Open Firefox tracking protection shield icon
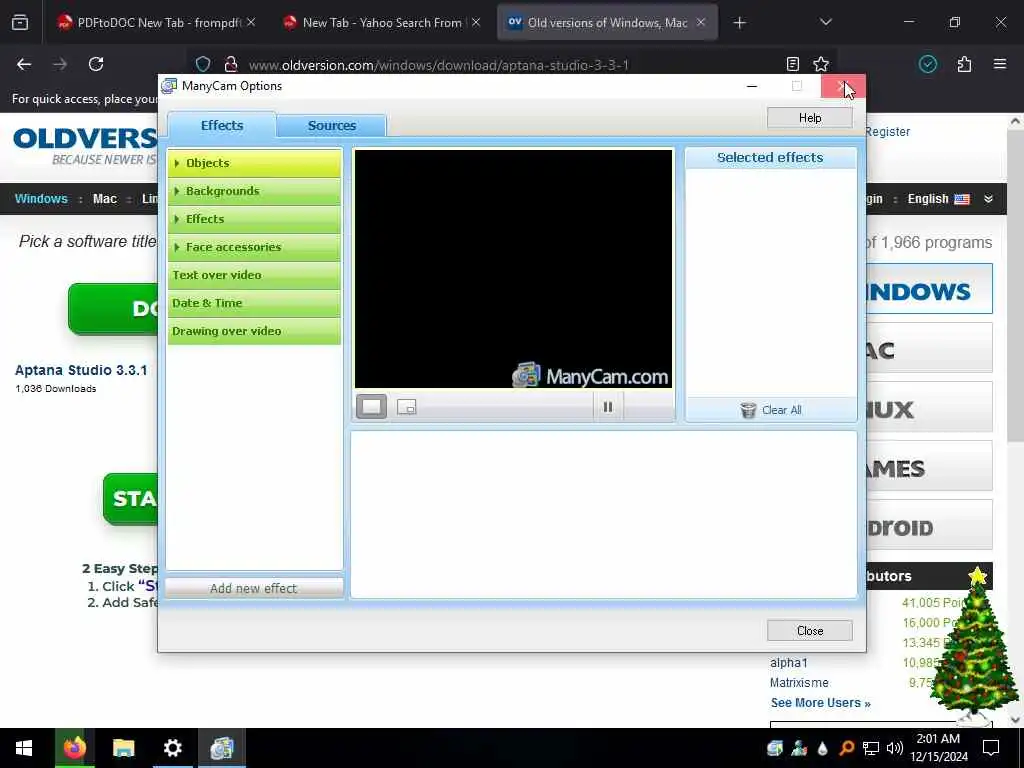 click(203, 64)
